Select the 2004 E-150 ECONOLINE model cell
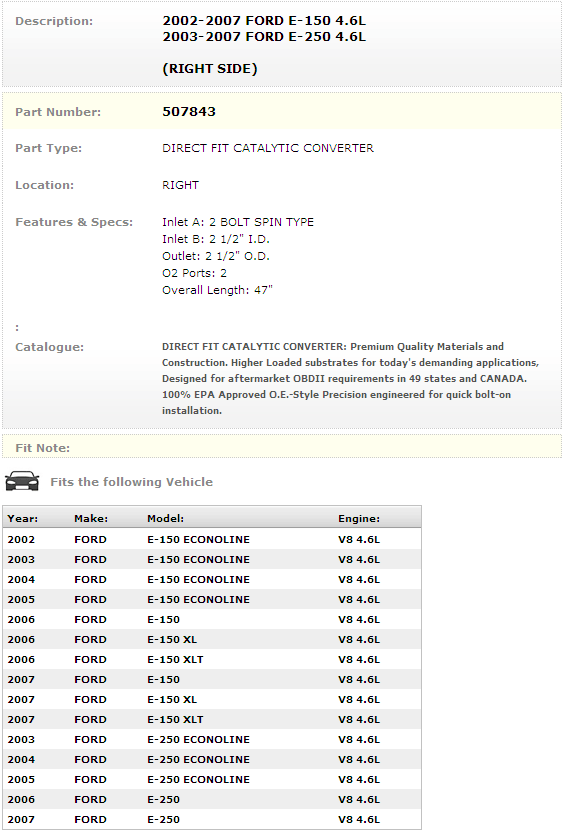Image resolution: width=570 pixels, height=834 pixels. click(198, 579)
